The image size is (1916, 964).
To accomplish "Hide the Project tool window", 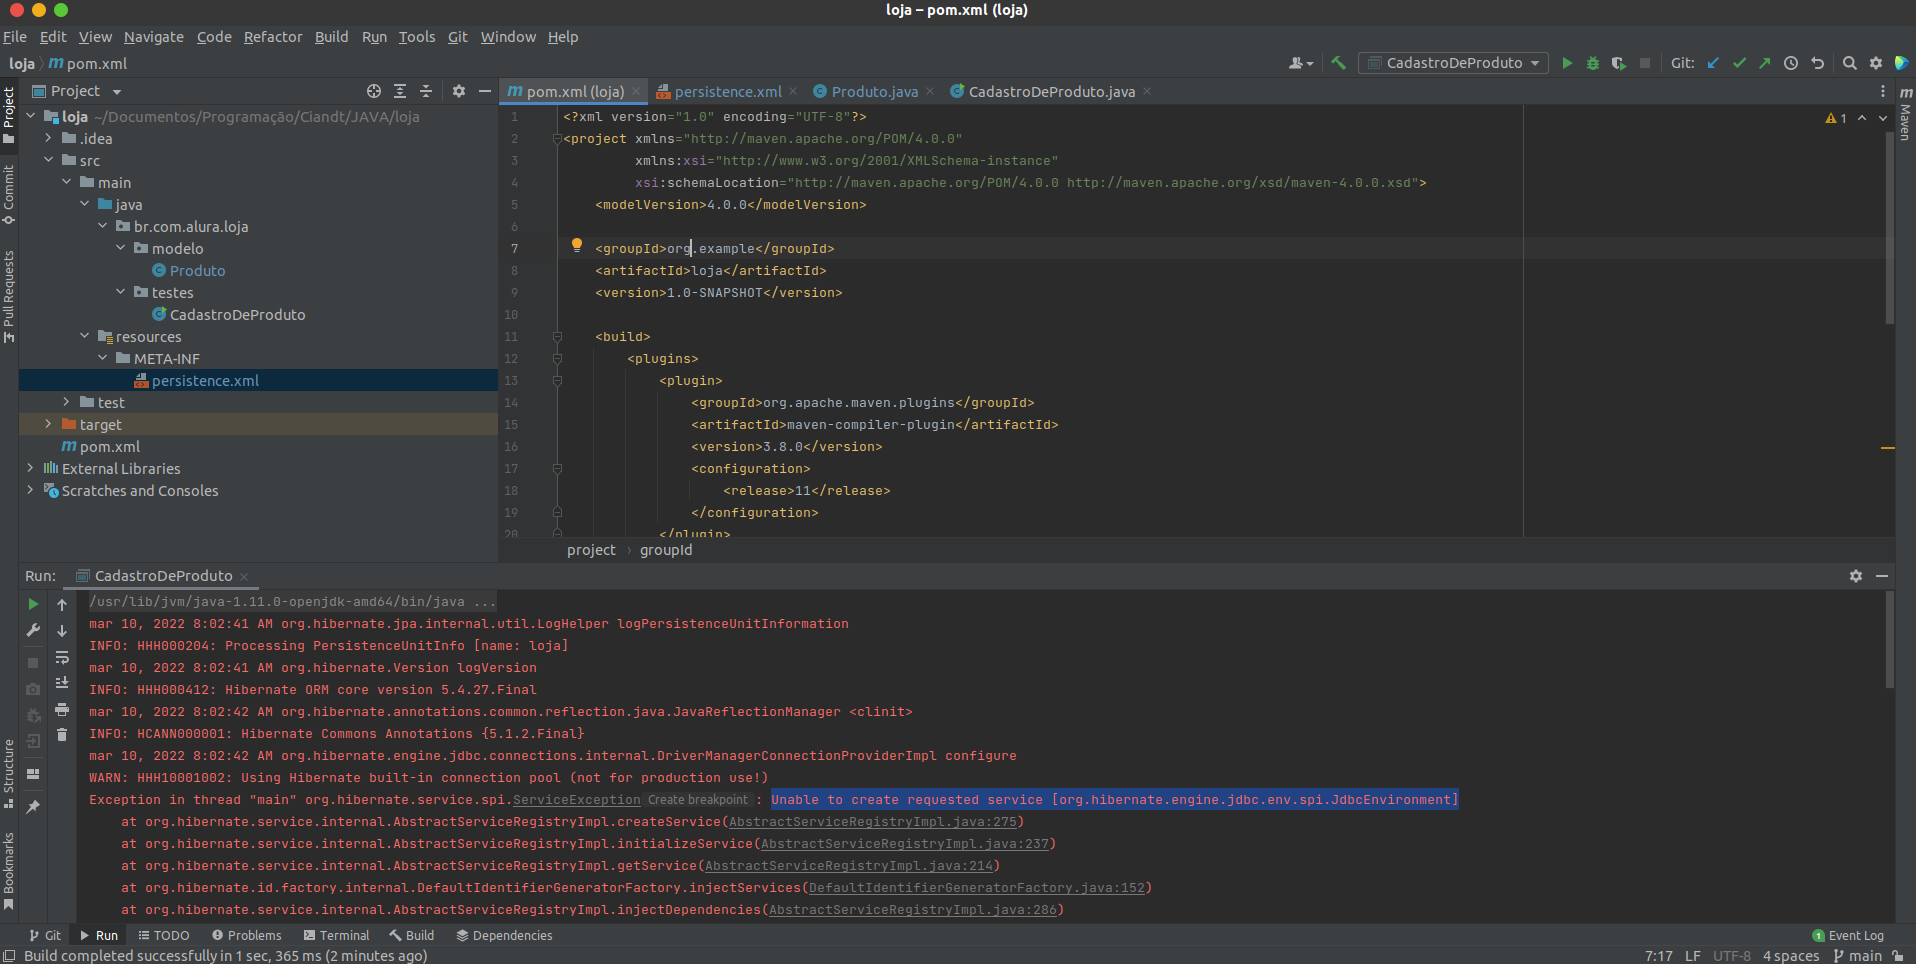I will click(x=485, y=91).
